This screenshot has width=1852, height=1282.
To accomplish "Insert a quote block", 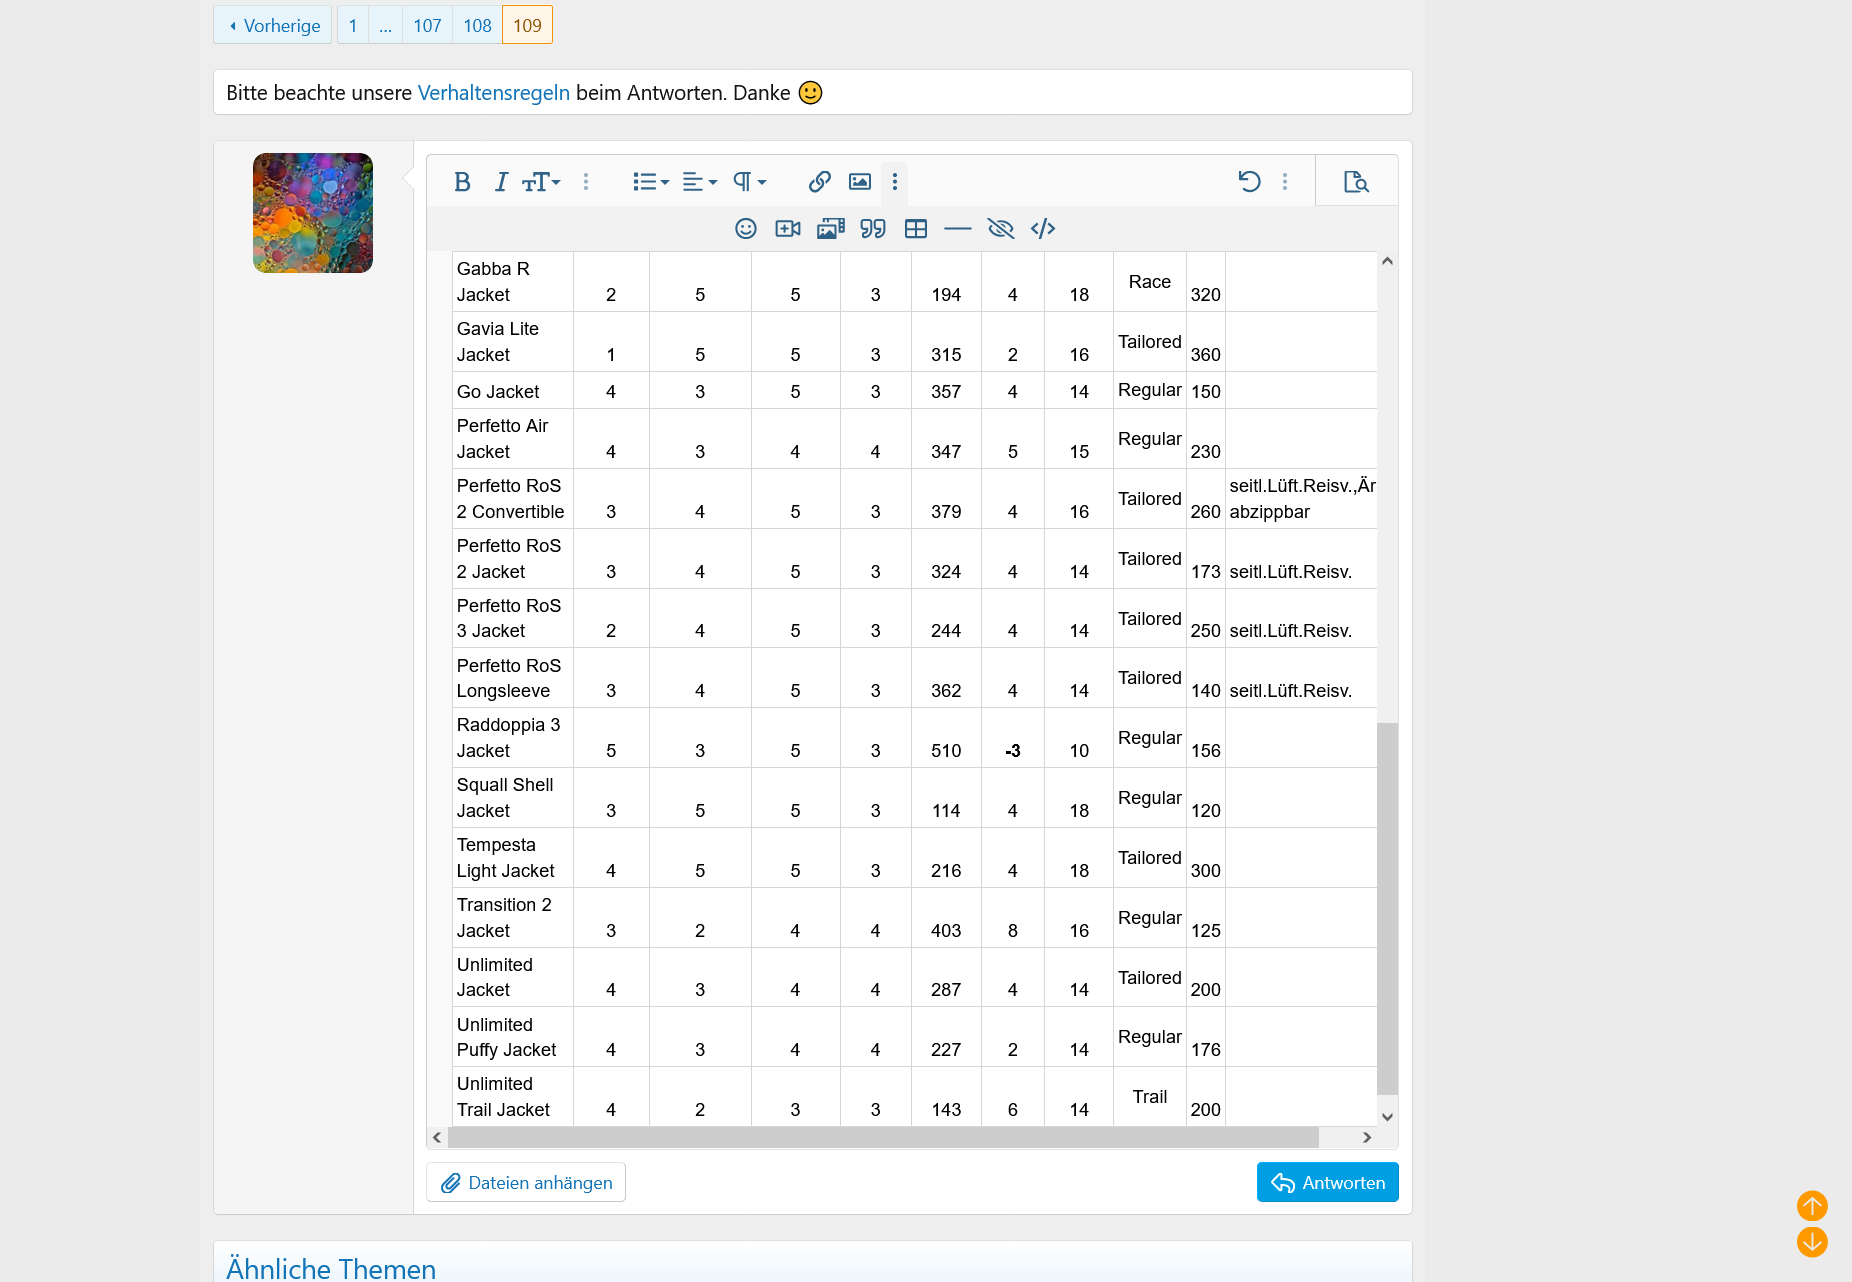I will [873, 229].
